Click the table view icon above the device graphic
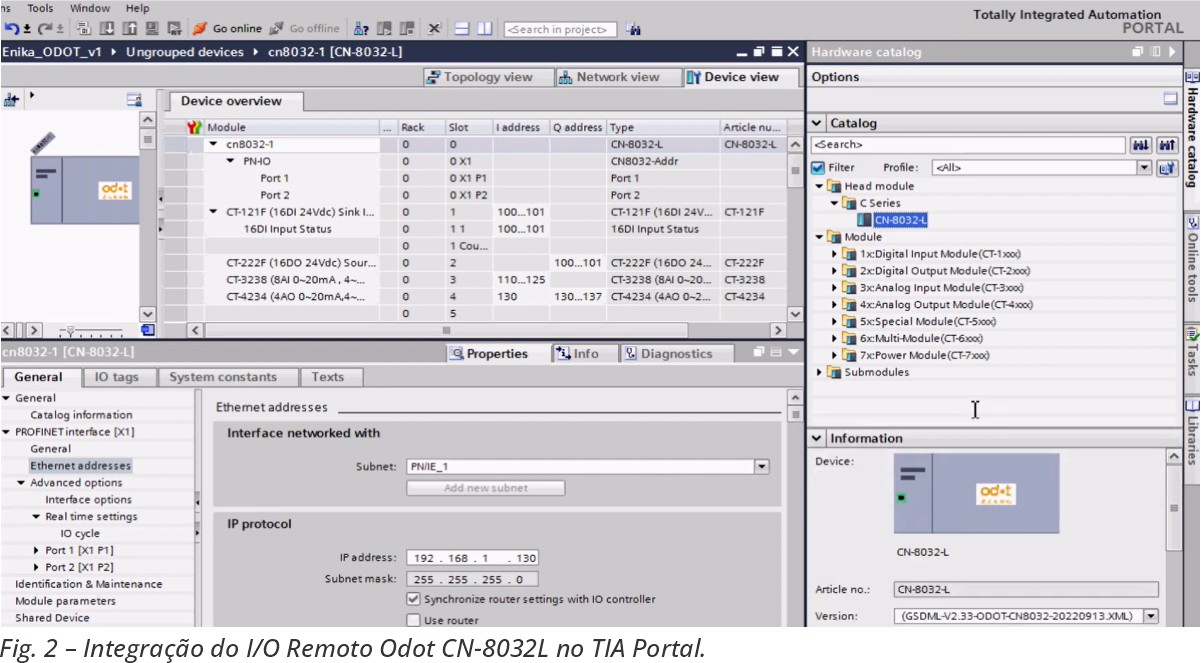 (x=134, y=99)
